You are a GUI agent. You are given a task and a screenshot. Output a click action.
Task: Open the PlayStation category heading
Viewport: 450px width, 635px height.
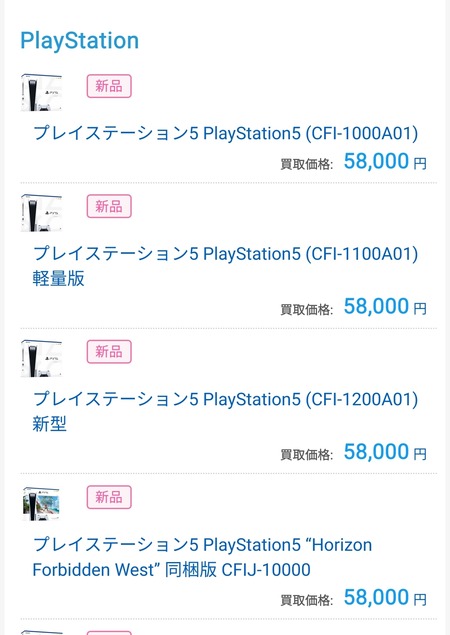[x=79, y=40]
